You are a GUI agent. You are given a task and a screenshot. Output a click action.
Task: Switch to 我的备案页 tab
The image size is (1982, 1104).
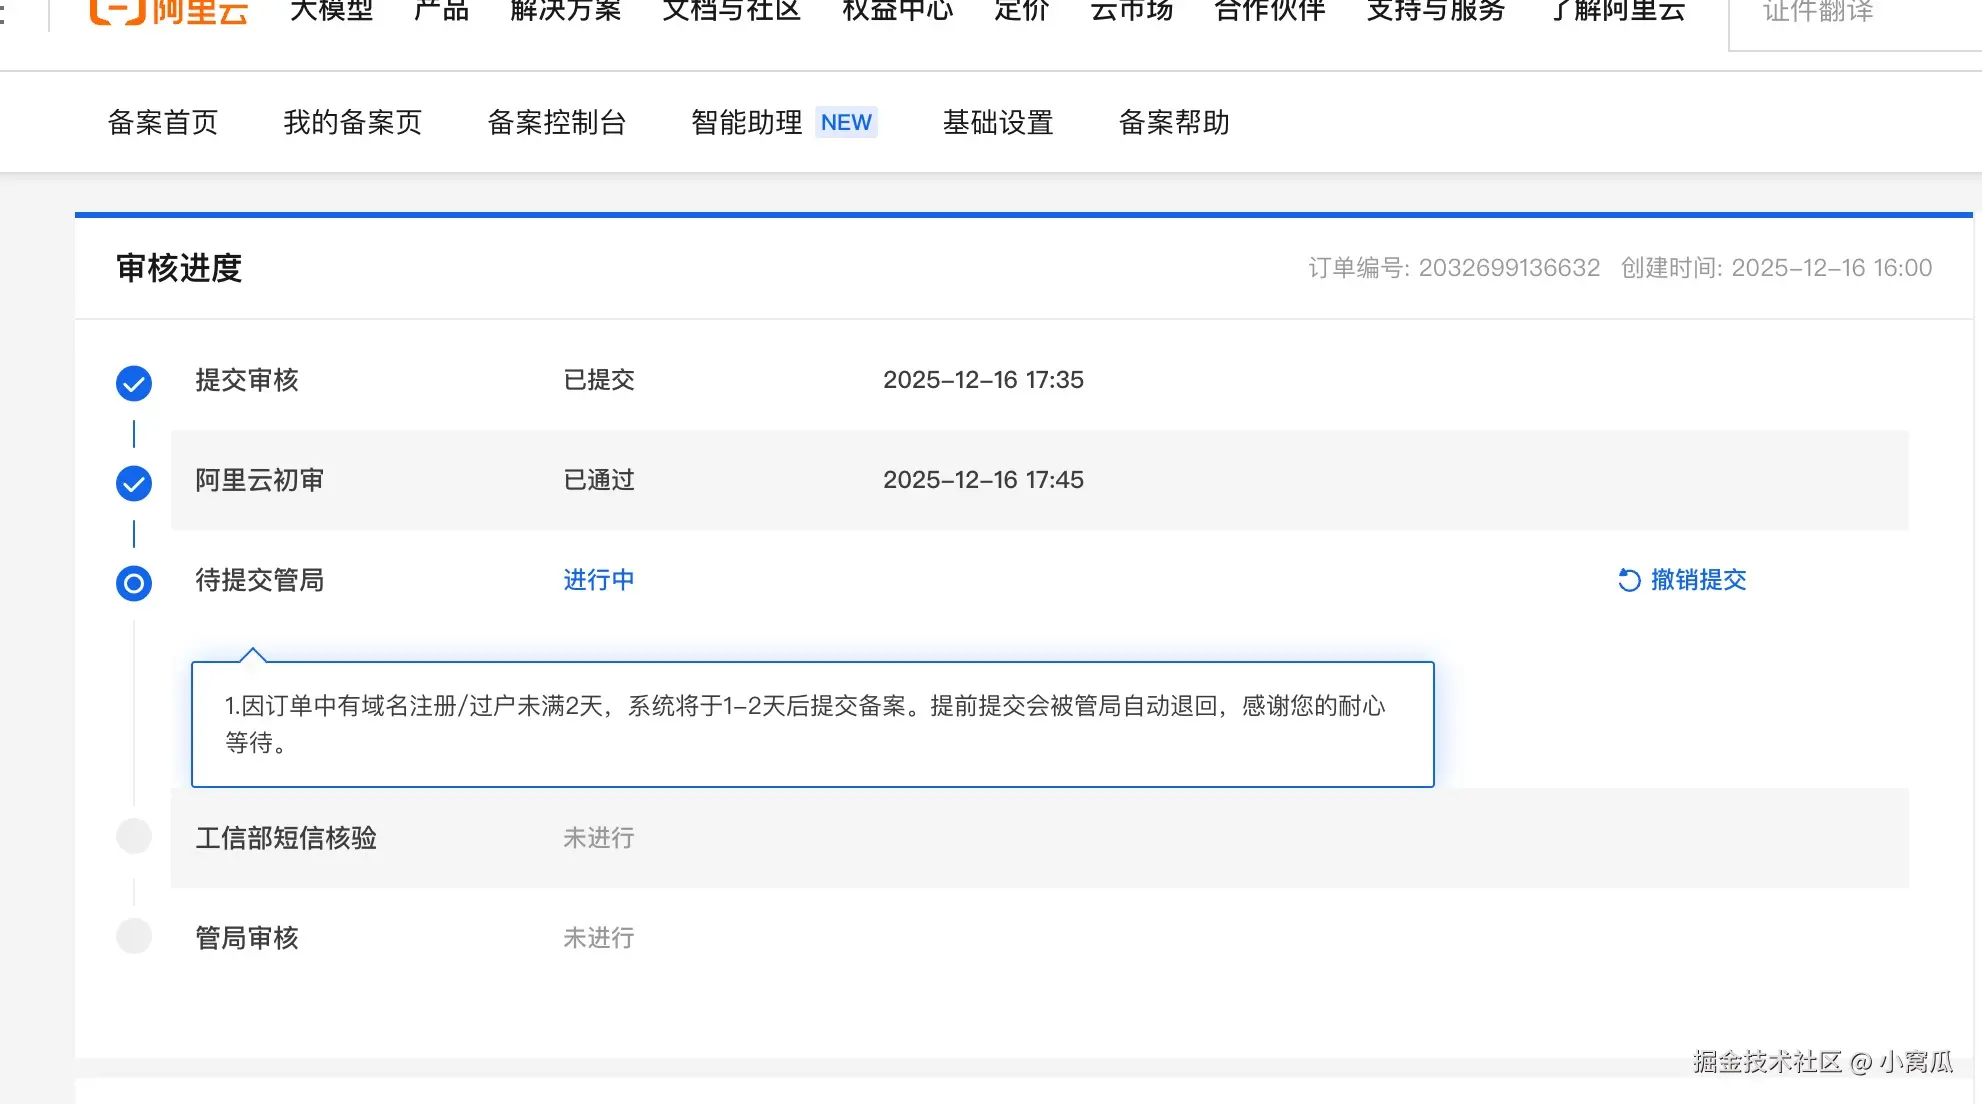[x=352, y=122]
